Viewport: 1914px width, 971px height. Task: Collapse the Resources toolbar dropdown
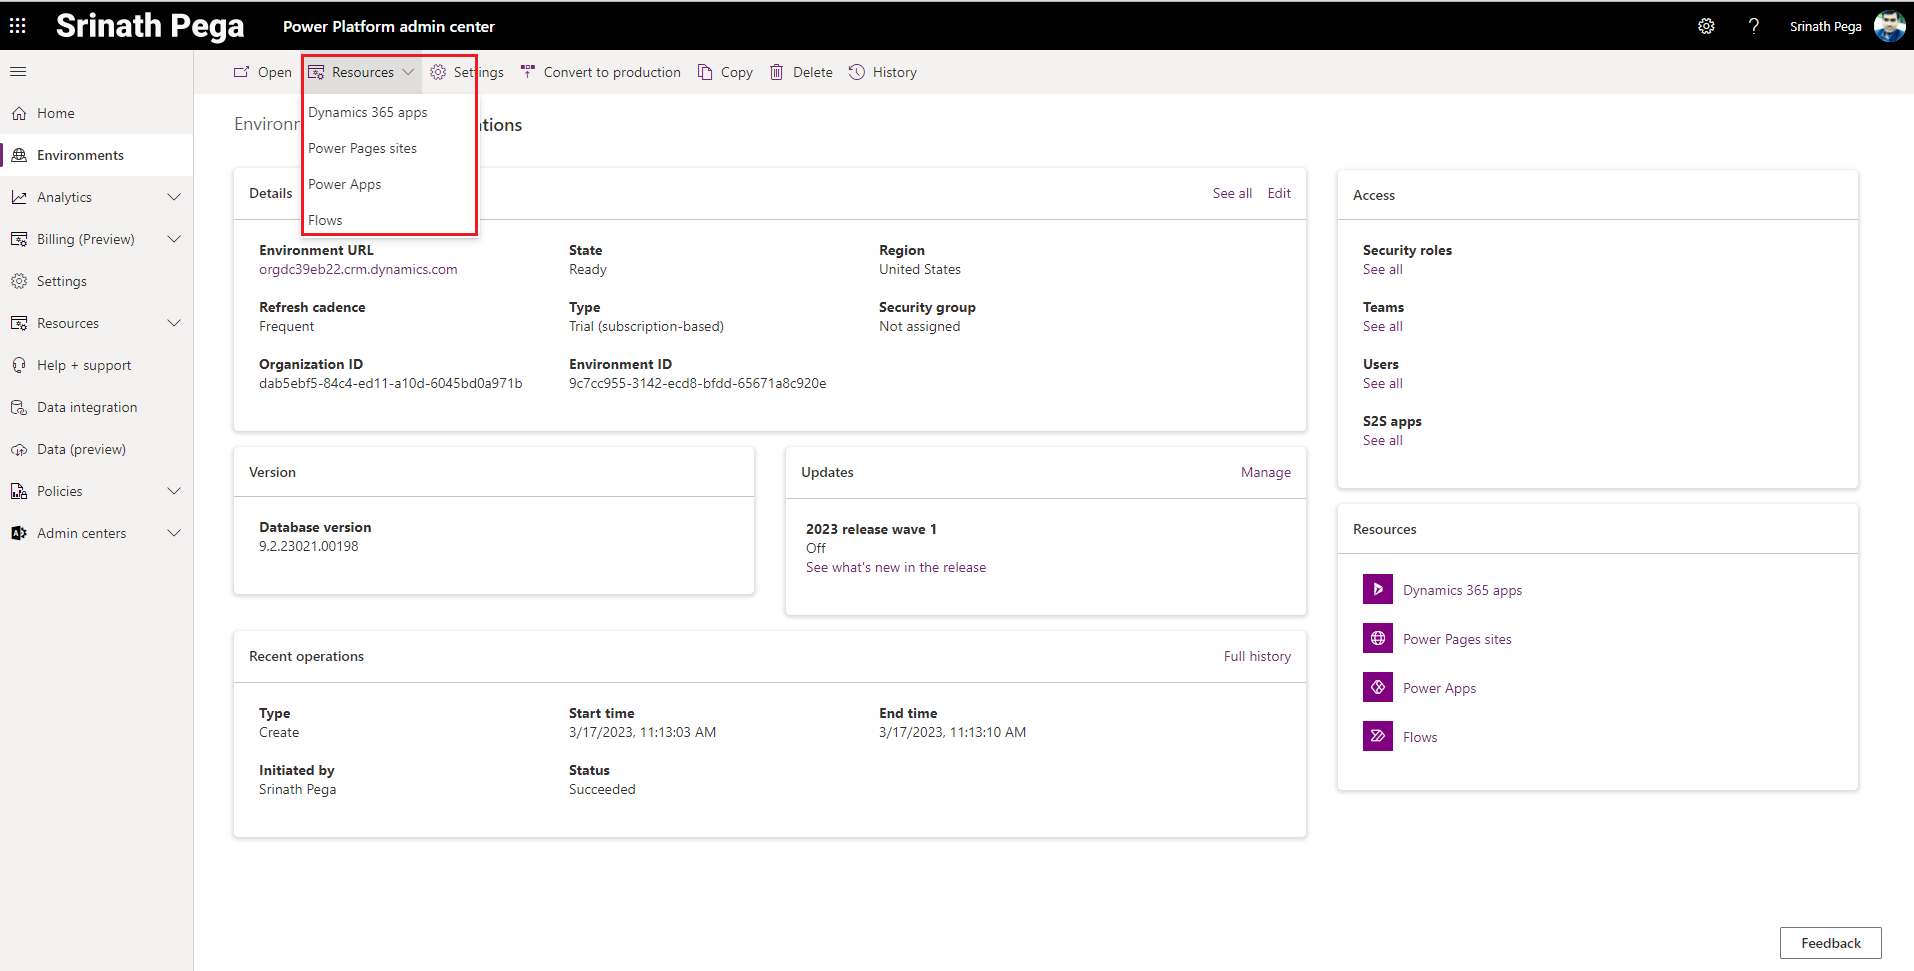click(x=361, y=72)
